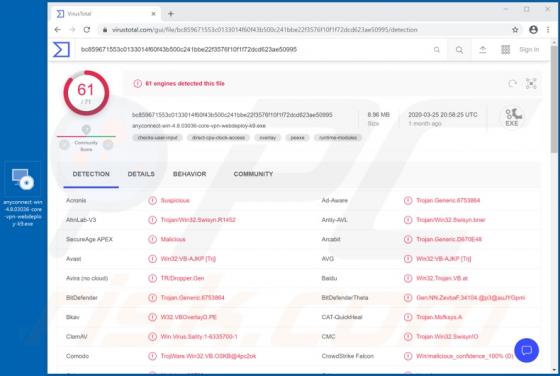Vote community score up icon
Viewport: 560px width, 376px height.
108,145
